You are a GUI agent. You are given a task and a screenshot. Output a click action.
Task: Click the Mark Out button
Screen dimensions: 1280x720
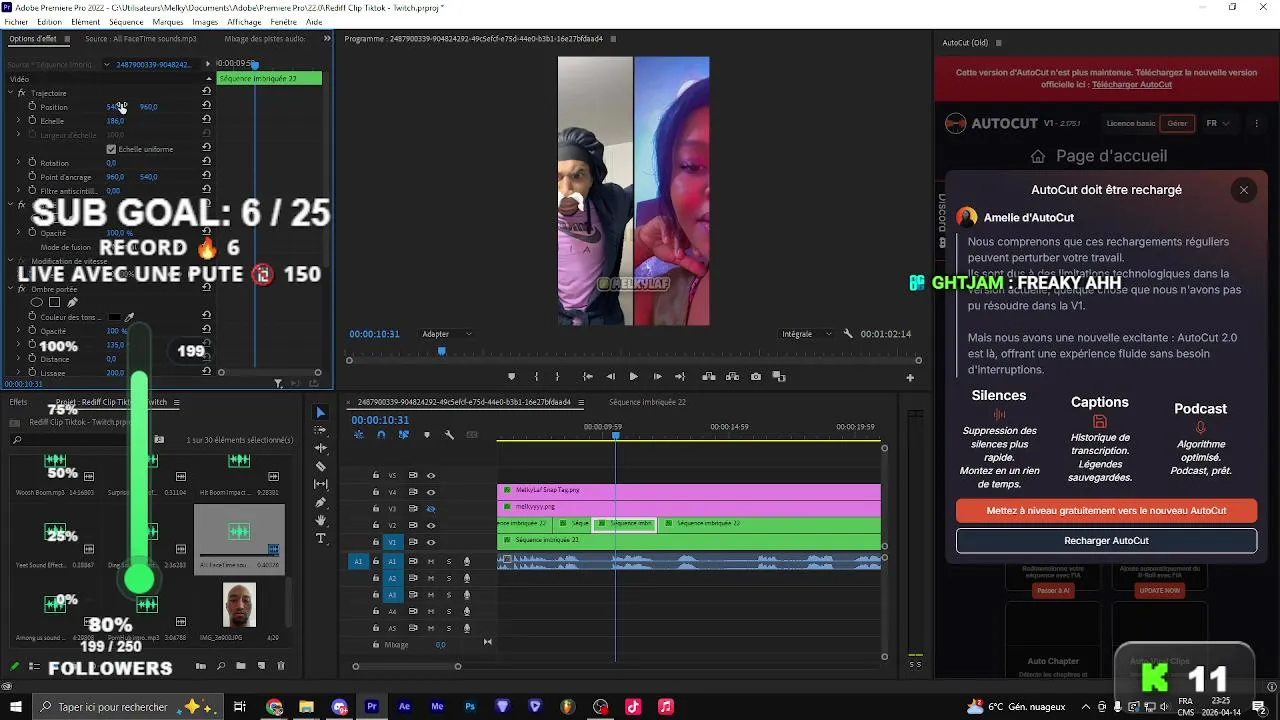[x=558, y=377]
